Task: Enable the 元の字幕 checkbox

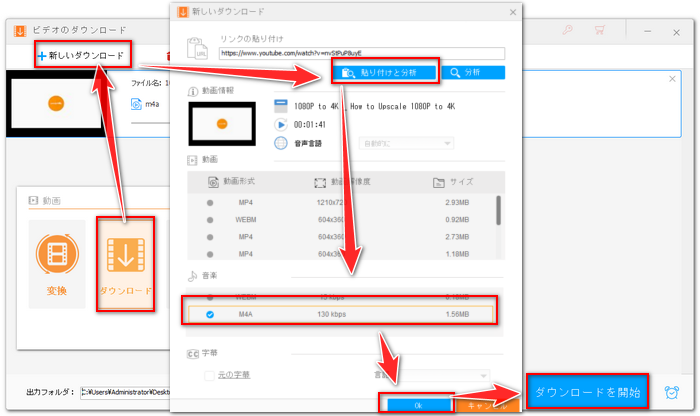Action: (x=210, y=375)
